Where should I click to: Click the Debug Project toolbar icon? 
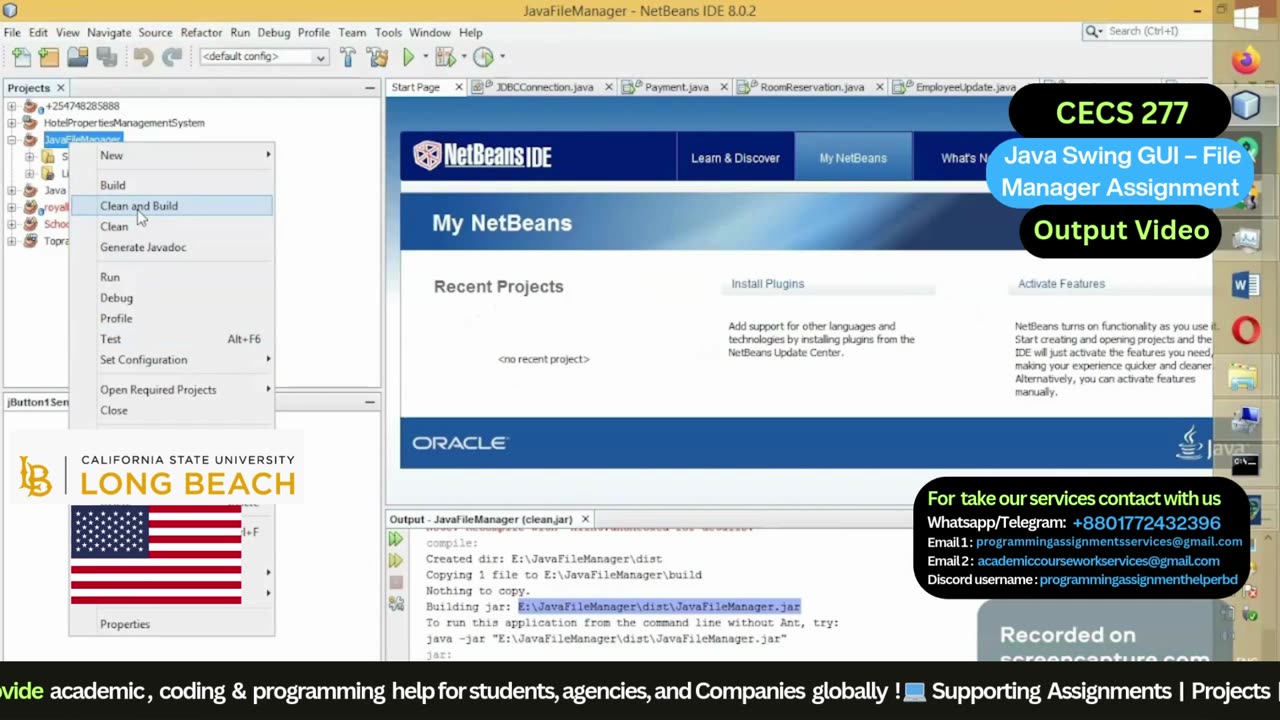click(x=445, y=57)
